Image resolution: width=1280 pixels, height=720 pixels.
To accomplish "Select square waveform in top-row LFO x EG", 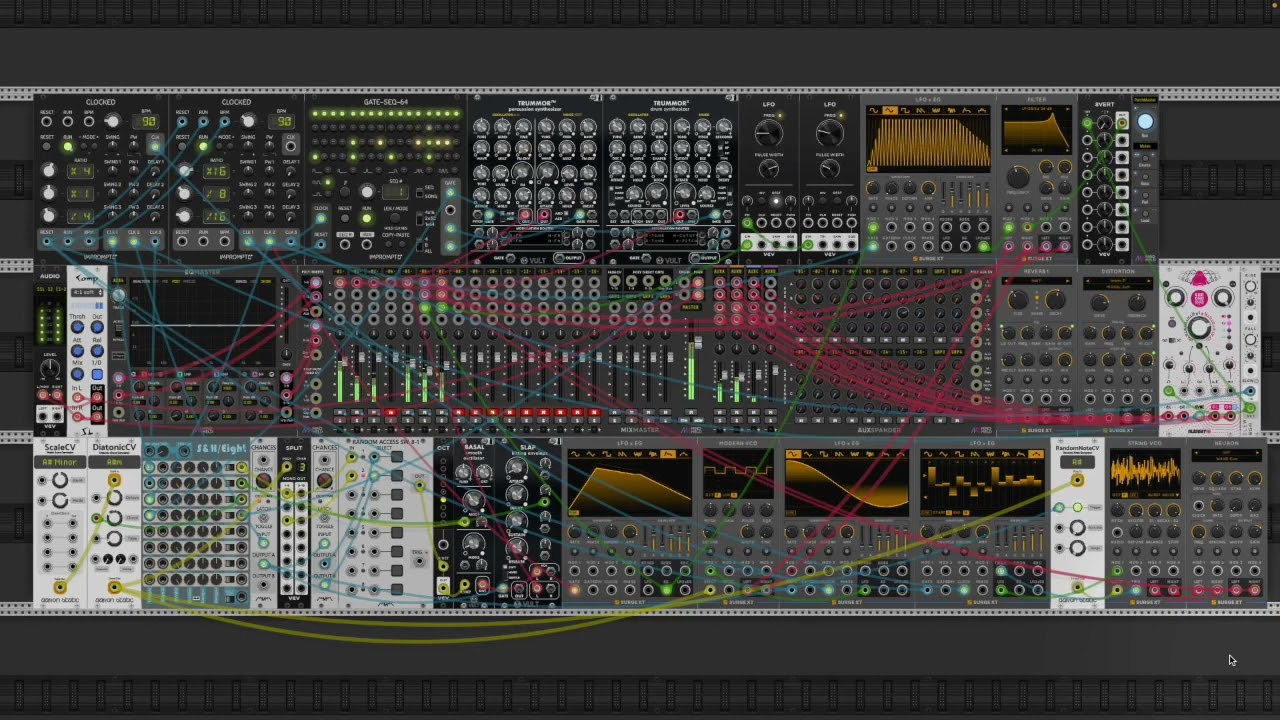I will click(x=905, y=110).
